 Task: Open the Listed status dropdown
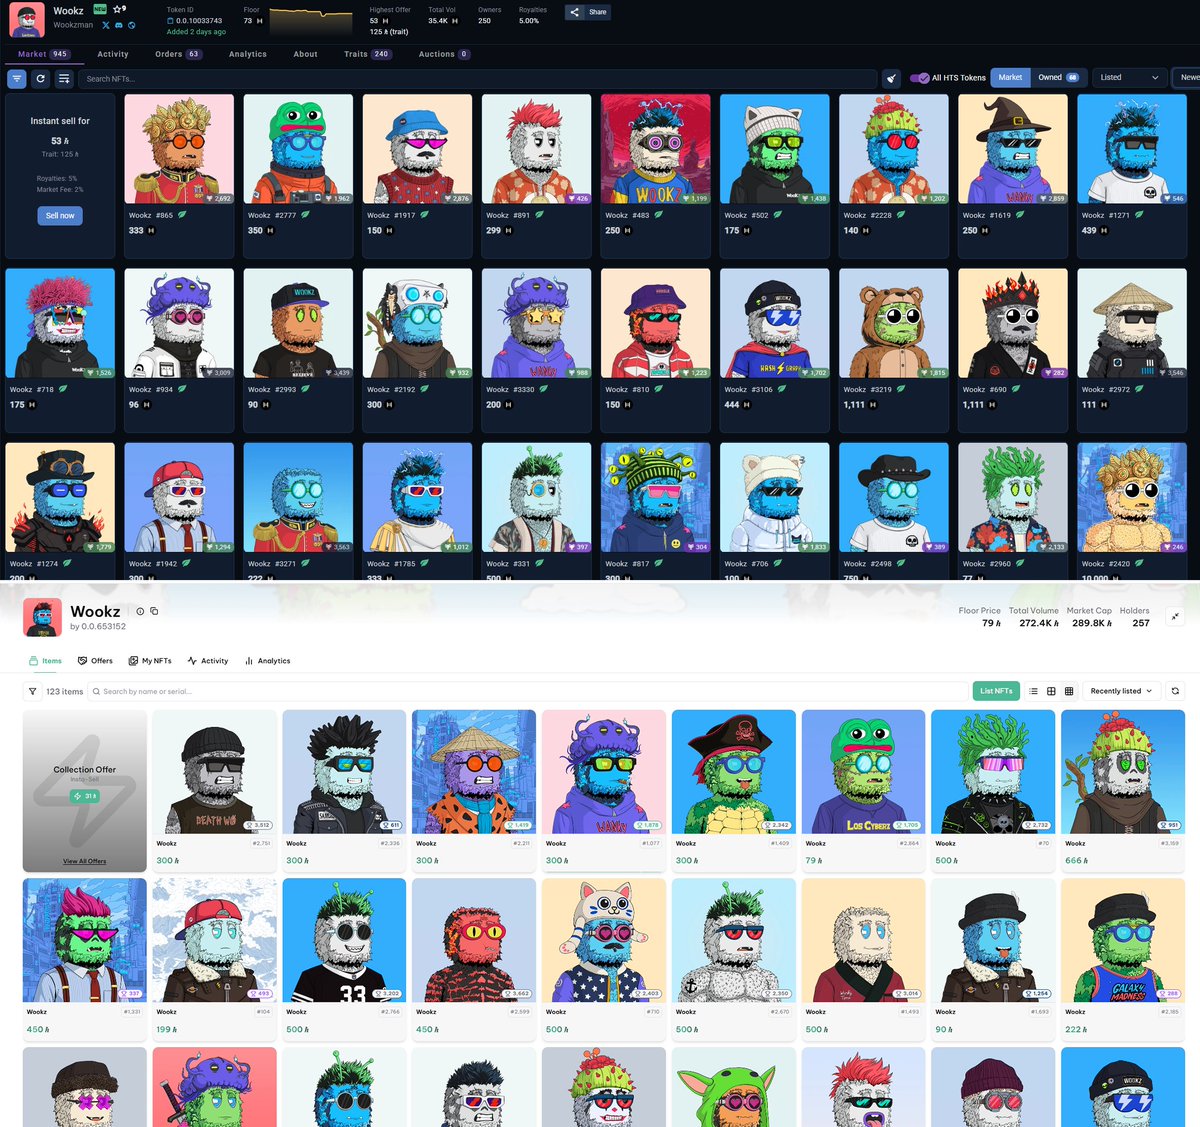(1130, 77)
